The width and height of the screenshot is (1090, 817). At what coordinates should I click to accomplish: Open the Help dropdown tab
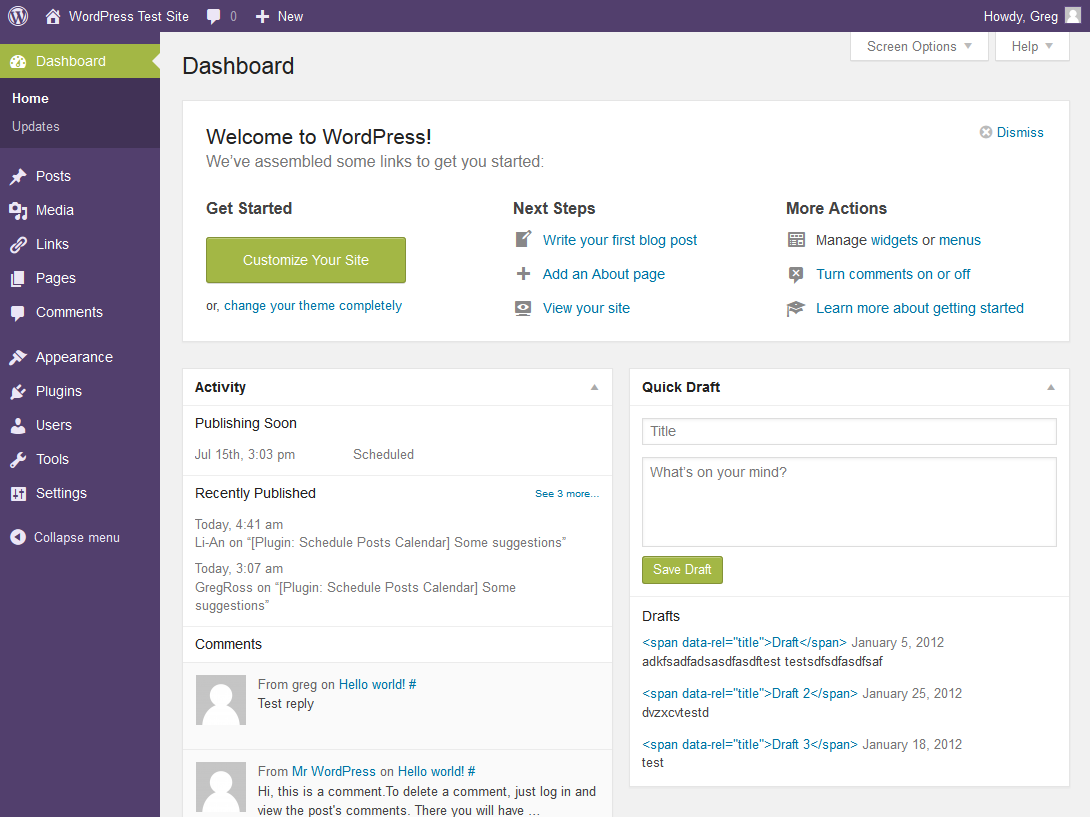1032,47
